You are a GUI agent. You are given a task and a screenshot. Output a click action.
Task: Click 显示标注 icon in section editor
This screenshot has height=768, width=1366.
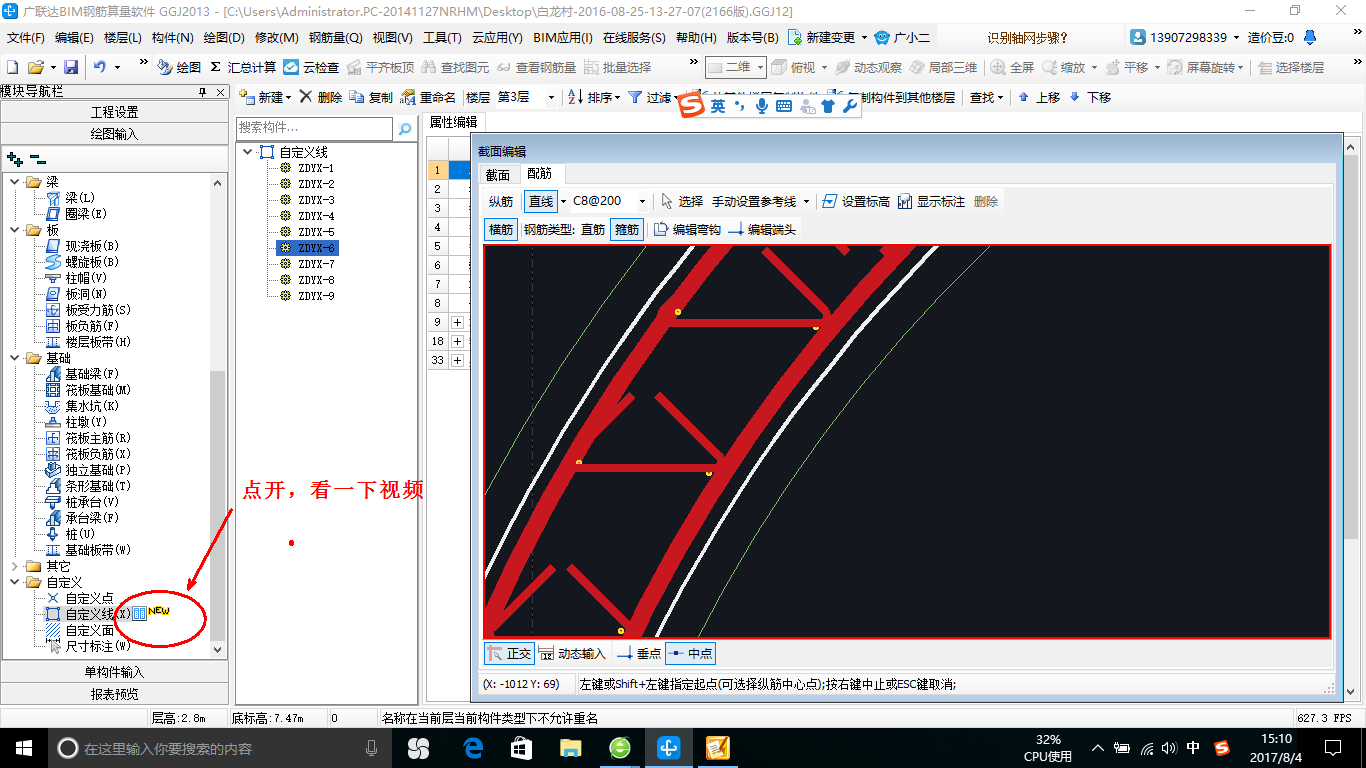tap(931, 201)
